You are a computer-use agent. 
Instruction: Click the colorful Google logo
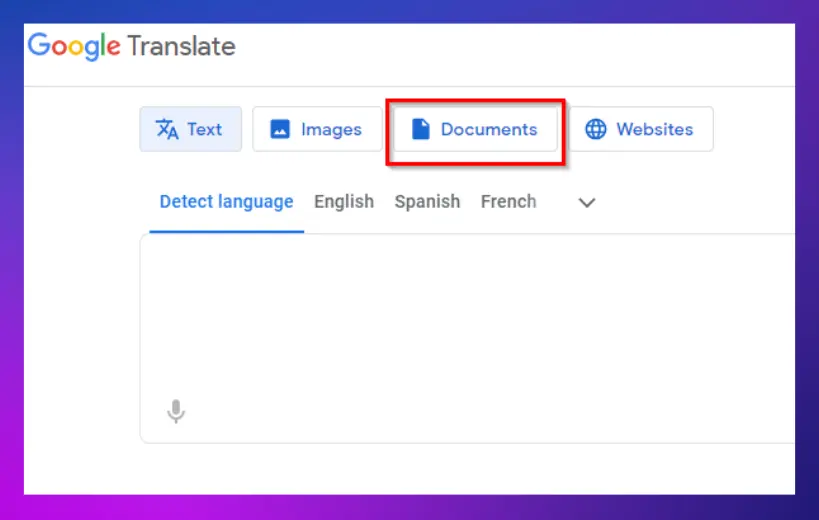74,46
